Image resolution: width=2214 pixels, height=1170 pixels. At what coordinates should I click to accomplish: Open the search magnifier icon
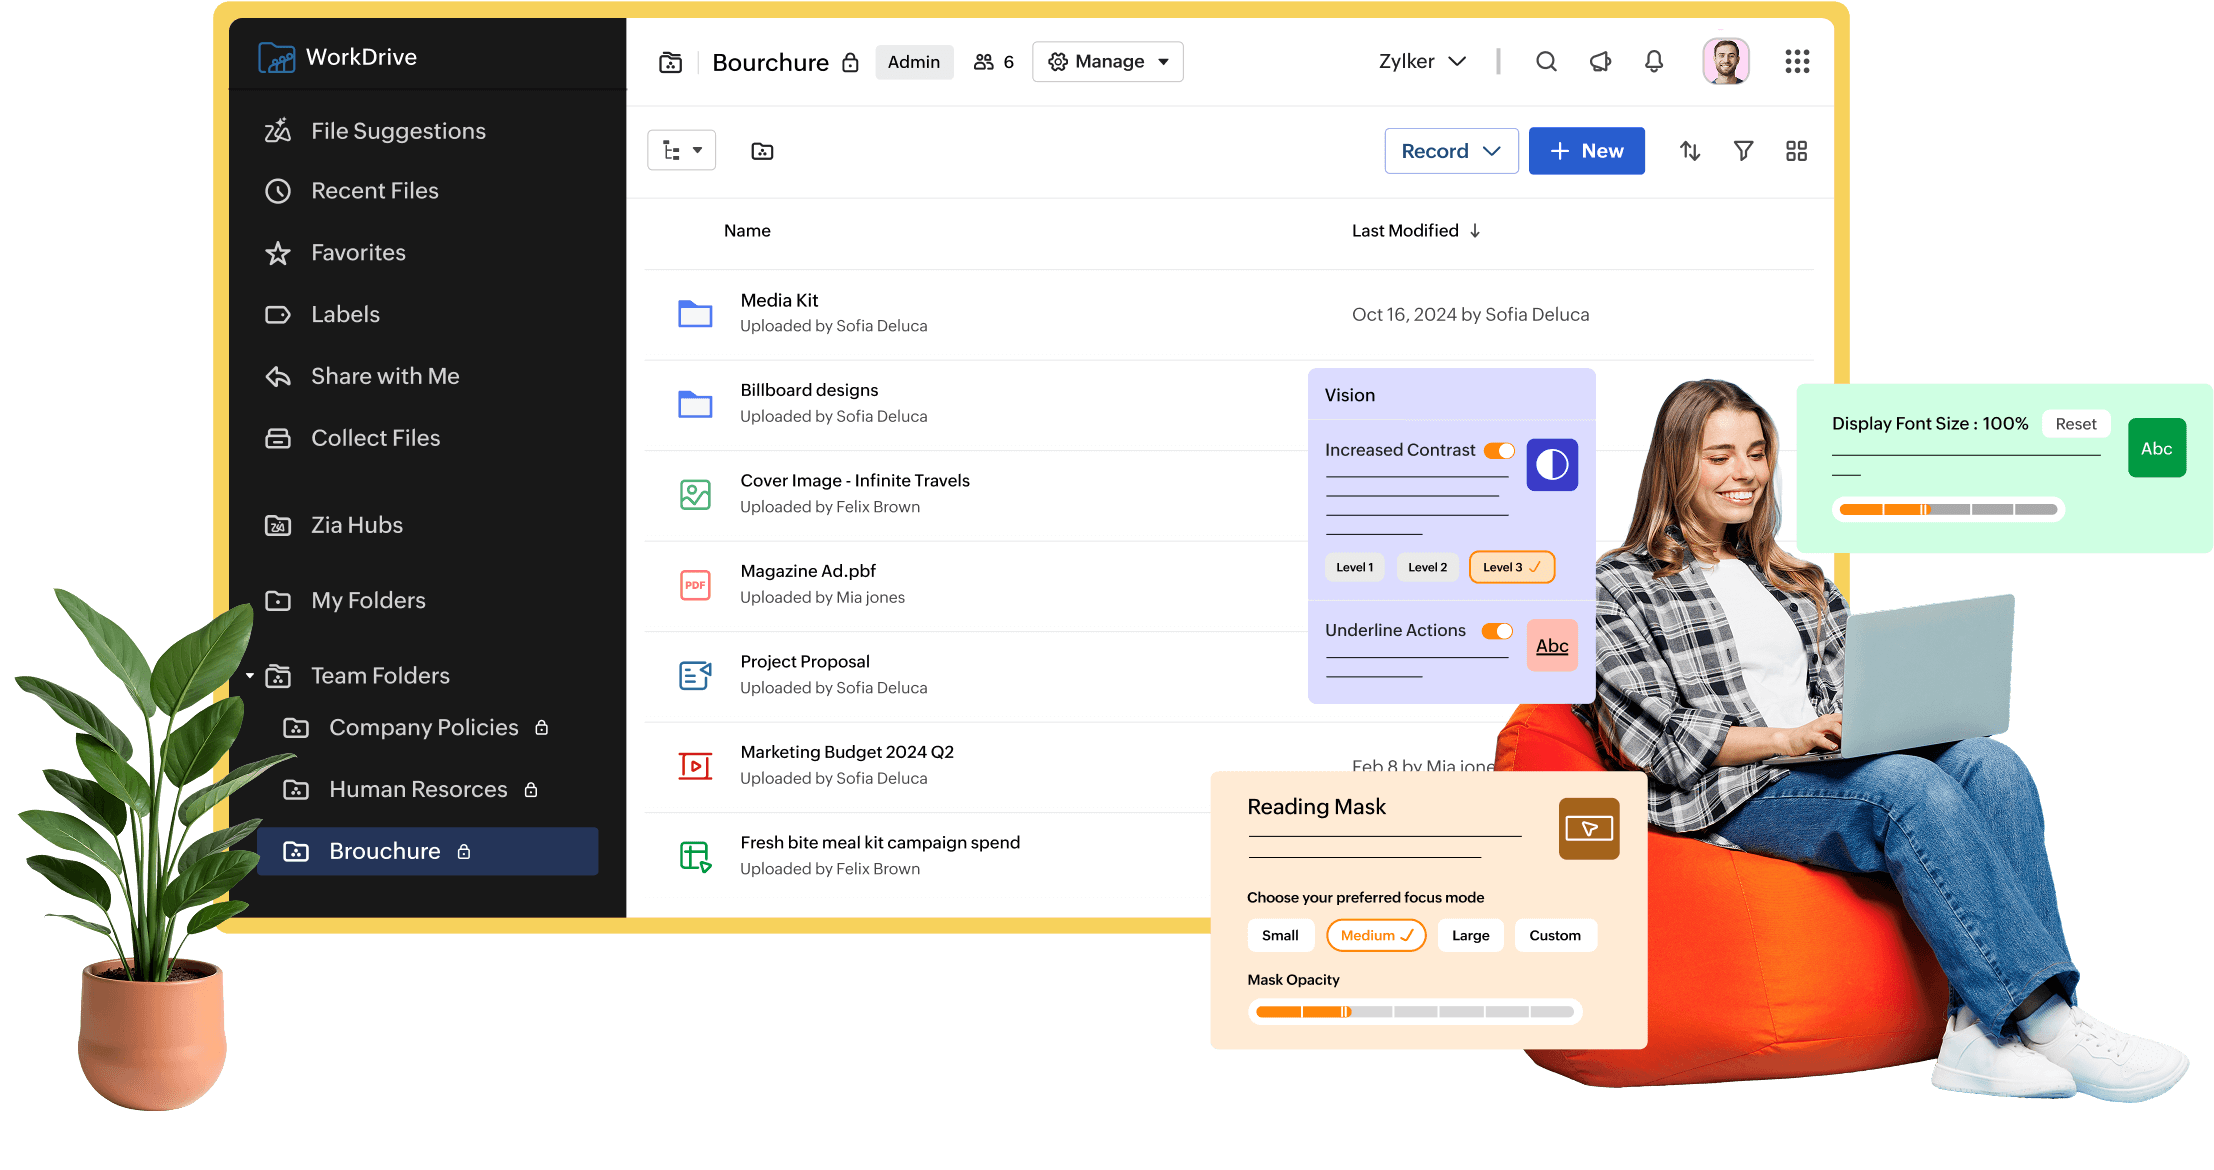(x=1546, y=62)
